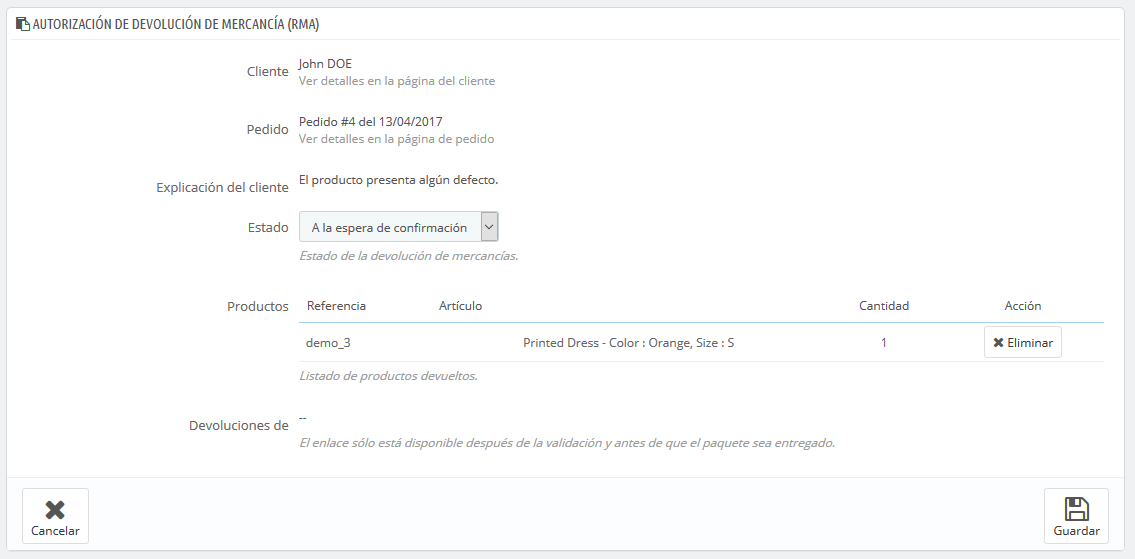Image resolution: width=1135 pixels, height=559 pixels.
Task: Open 'Ver detalles en la página del cliente'
Action: point(397,81)
